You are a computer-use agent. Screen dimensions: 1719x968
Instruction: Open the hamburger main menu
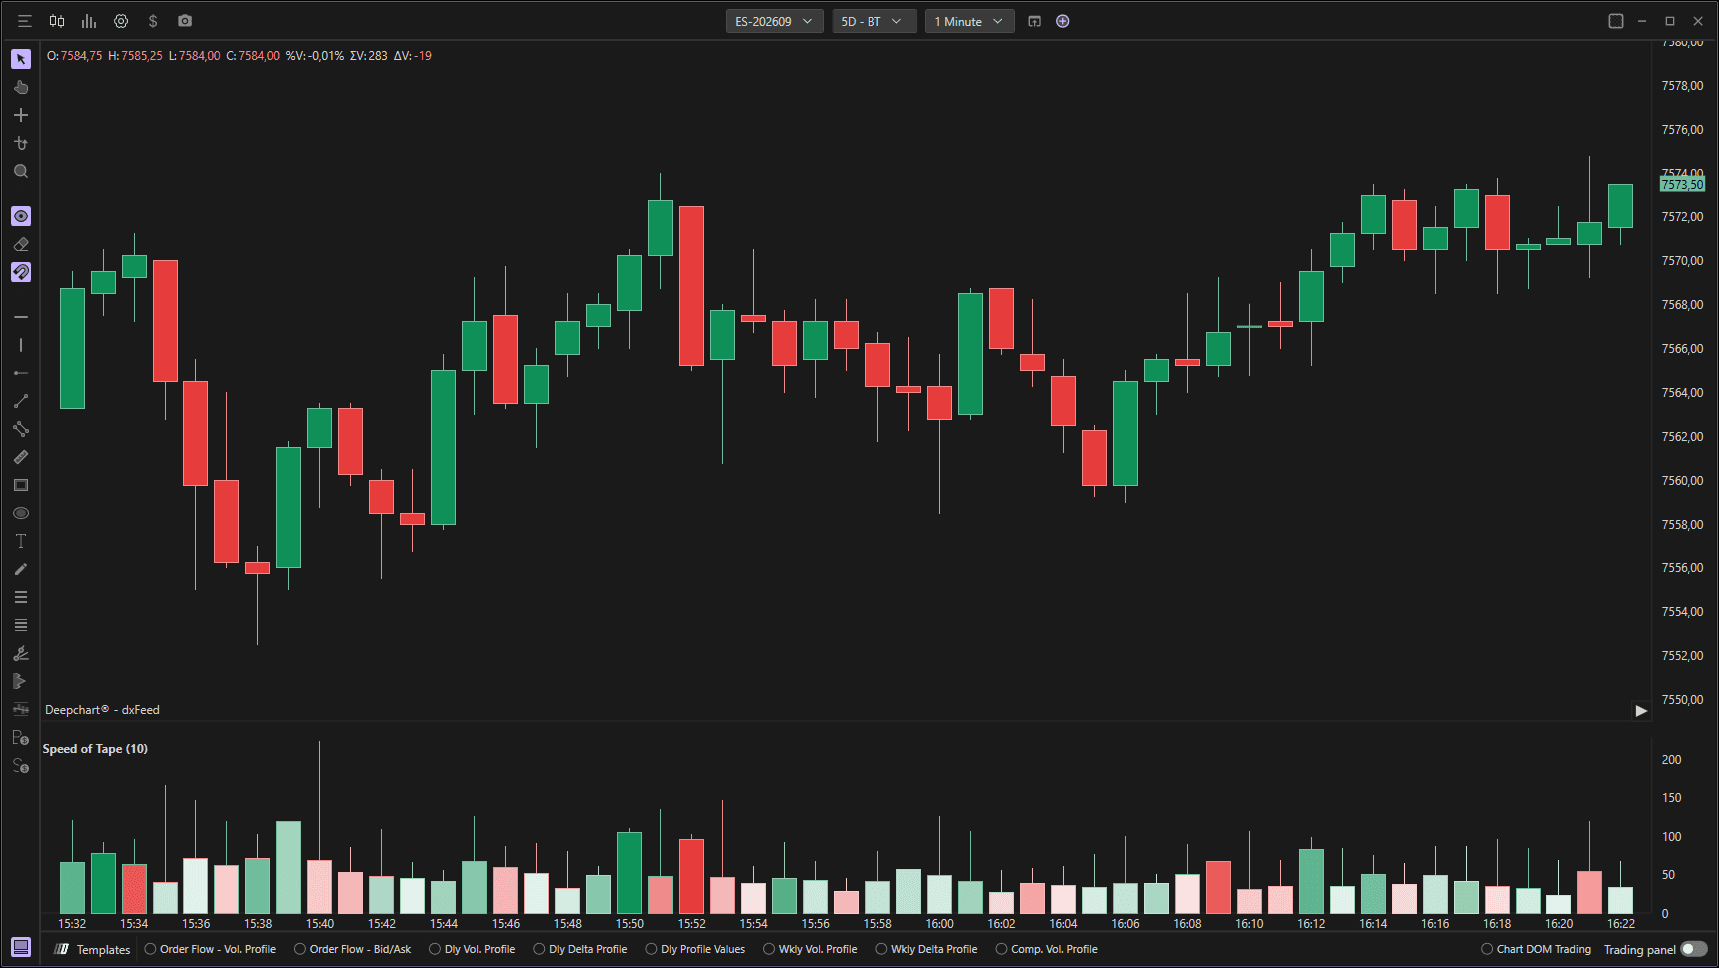[25, 21]
